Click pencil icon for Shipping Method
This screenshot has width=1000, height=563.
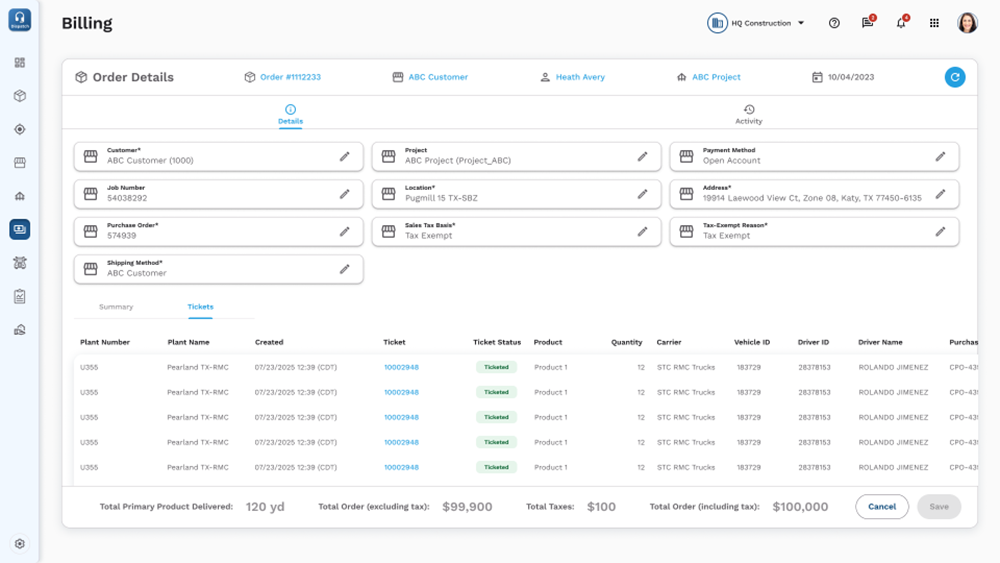point(344,269)
